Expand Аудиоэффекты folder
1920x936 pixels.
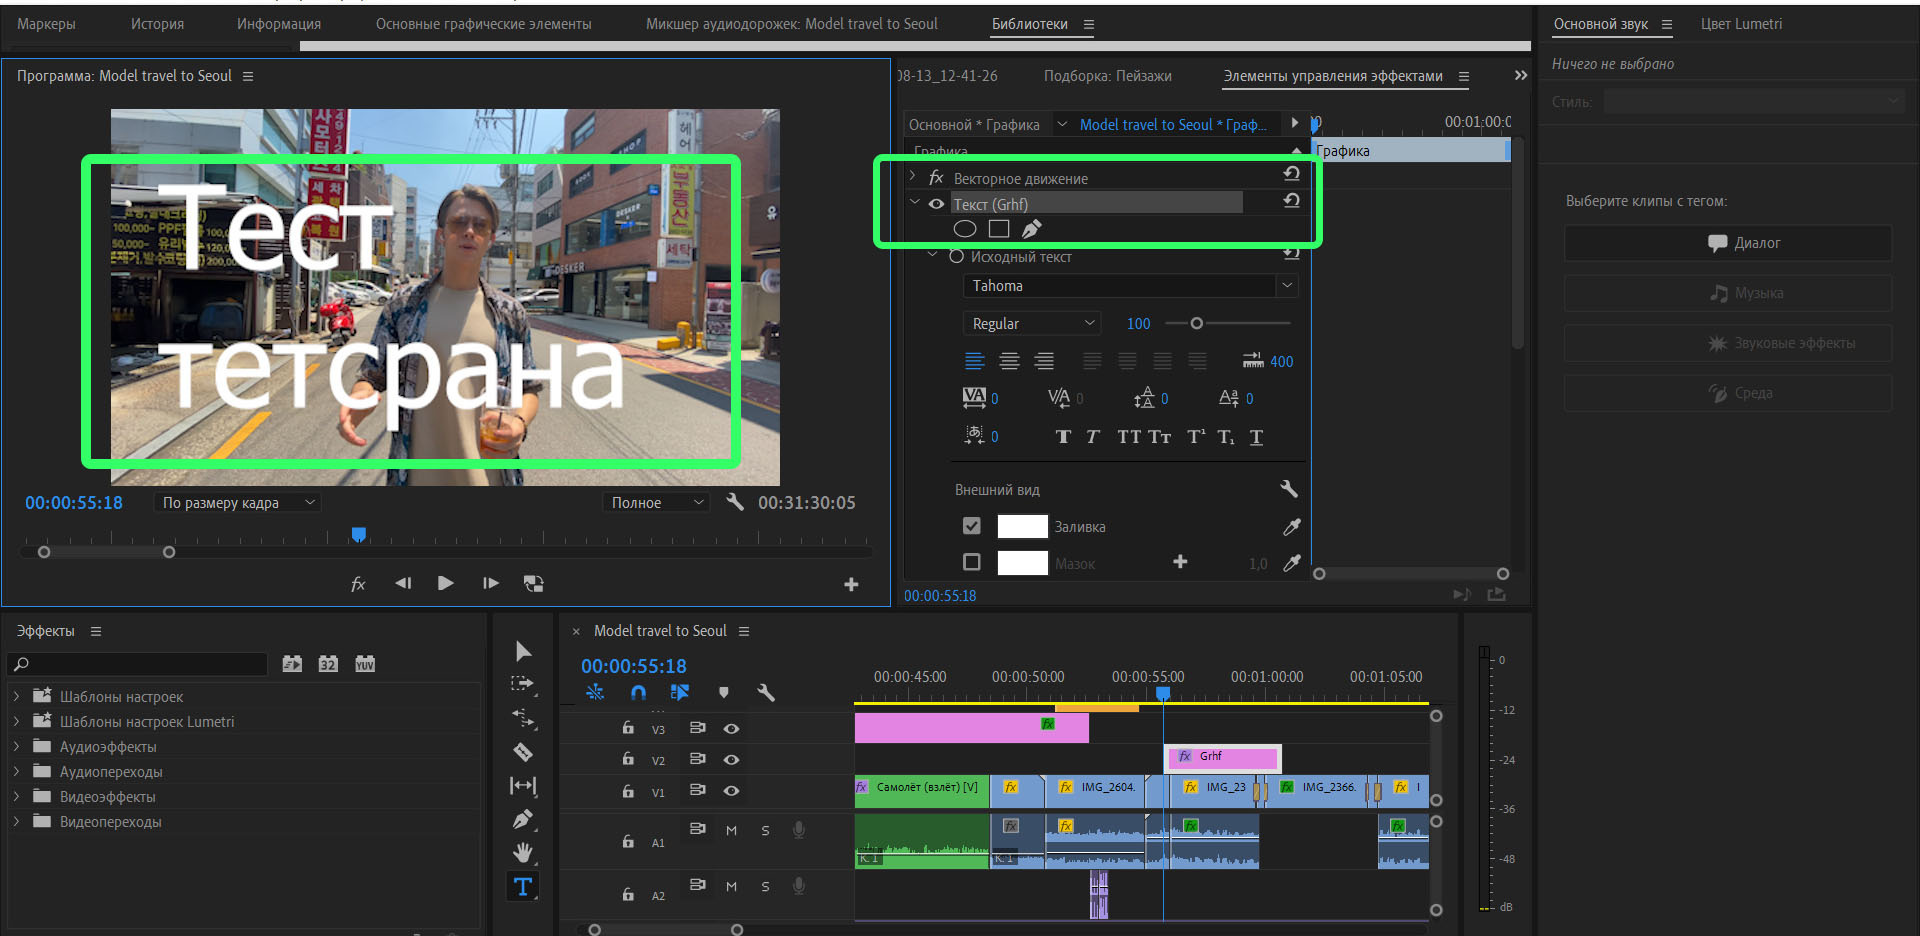[x=16, y=746]
